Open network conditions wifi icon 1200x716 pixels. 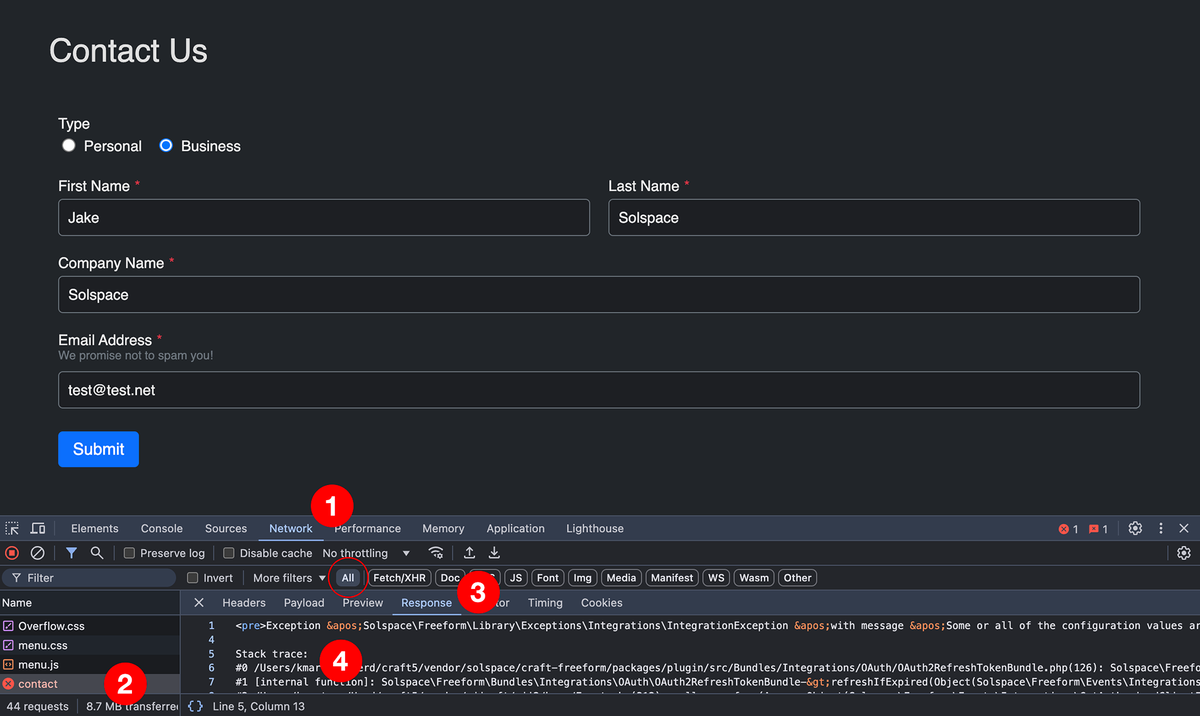436,553
